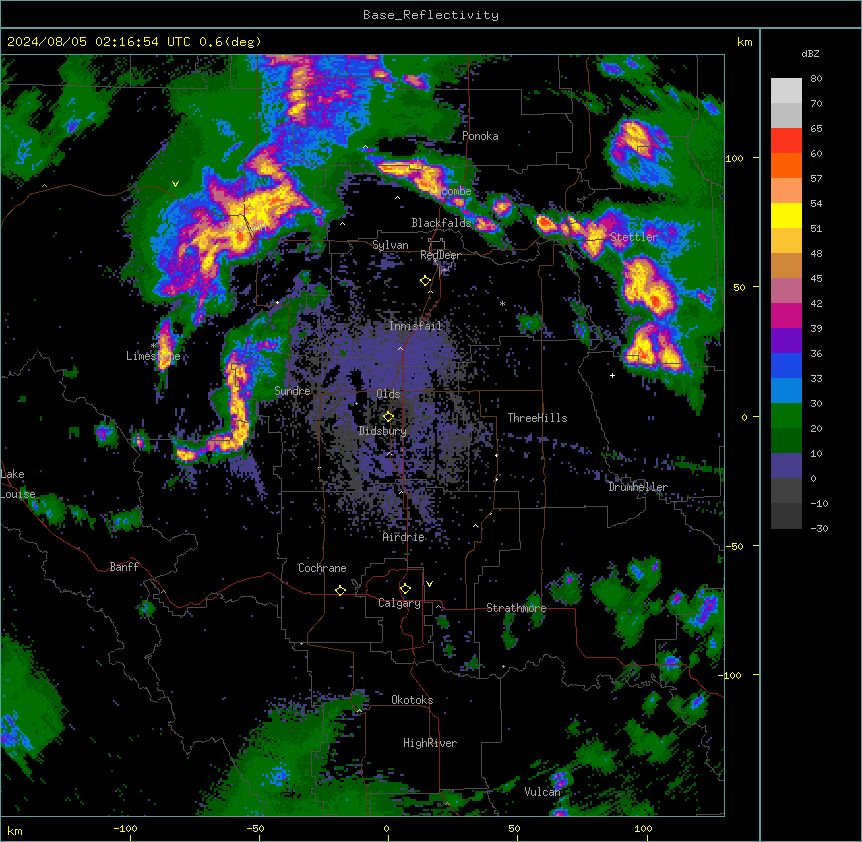Click the Drumheller city label
862x842 pixels.
pyautogui.click(x=638, y=487)
